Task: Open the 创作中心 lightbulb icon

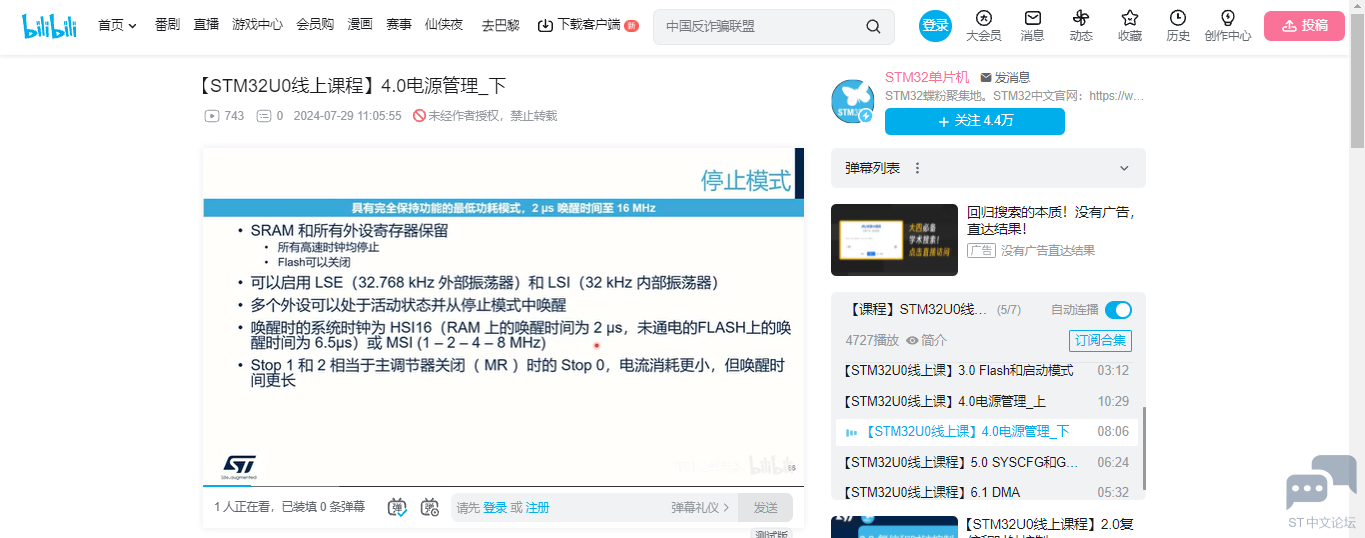Action: pyautogui.click(x=1228, y=18)
